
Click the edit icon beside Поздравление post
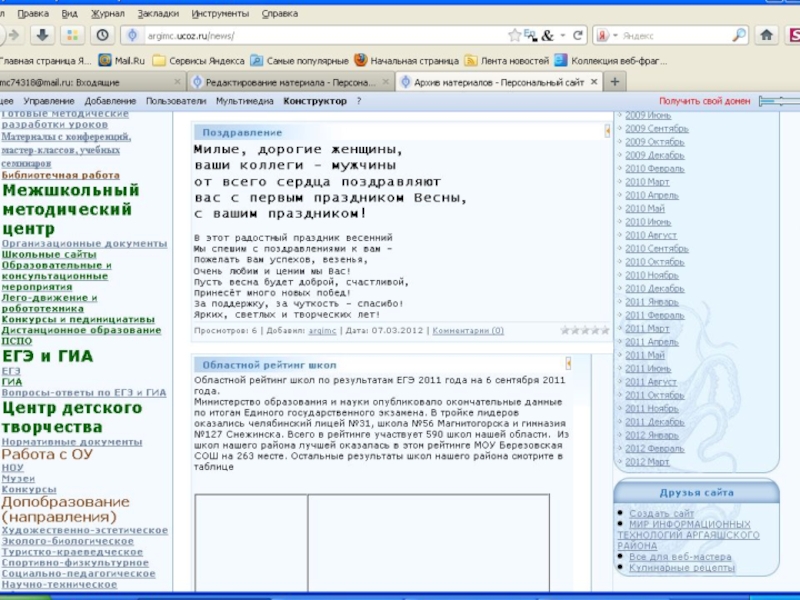(607, 132)
